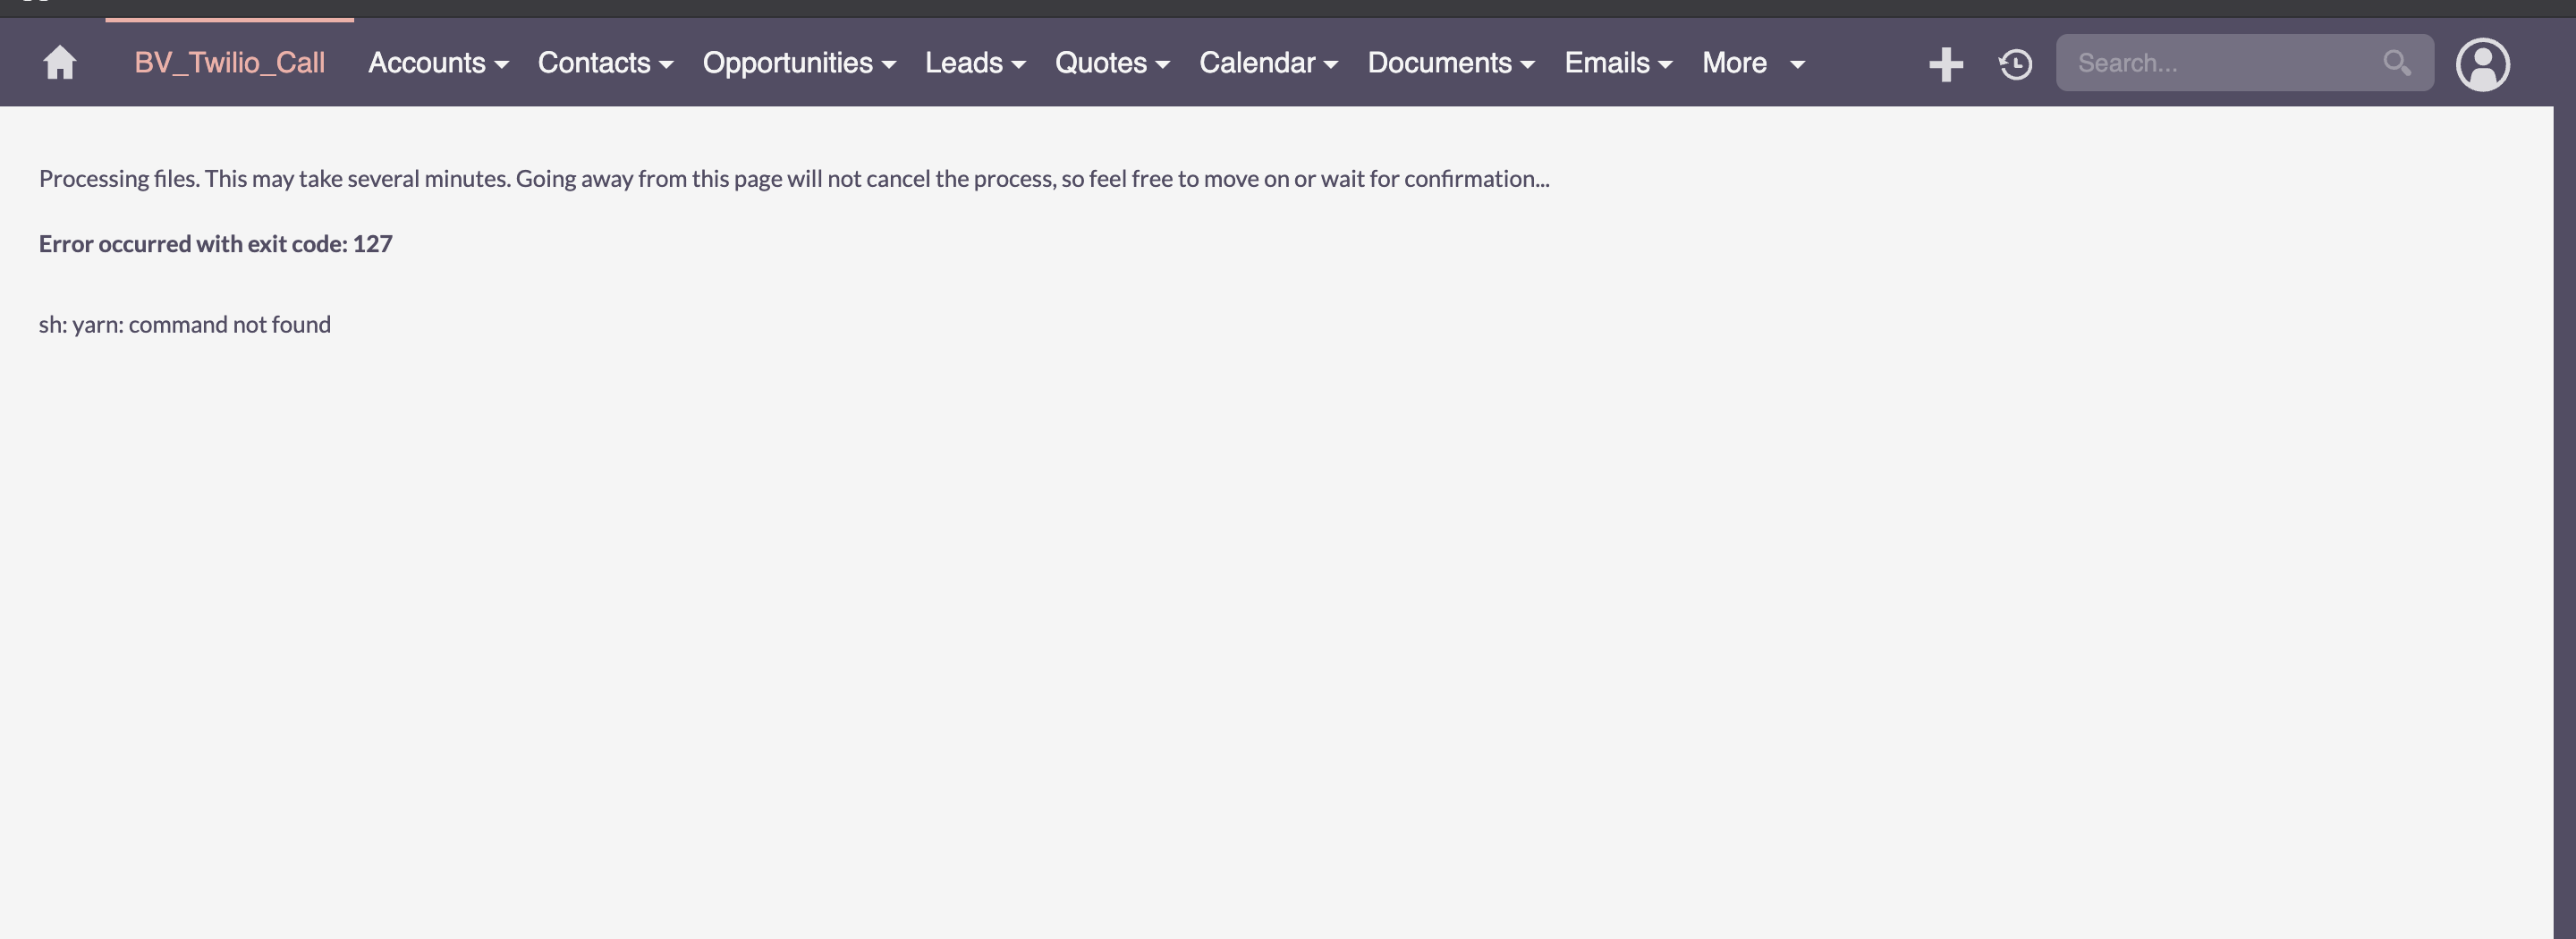
Task: Open the Quotes dropdown
Action: point(1111,62)
